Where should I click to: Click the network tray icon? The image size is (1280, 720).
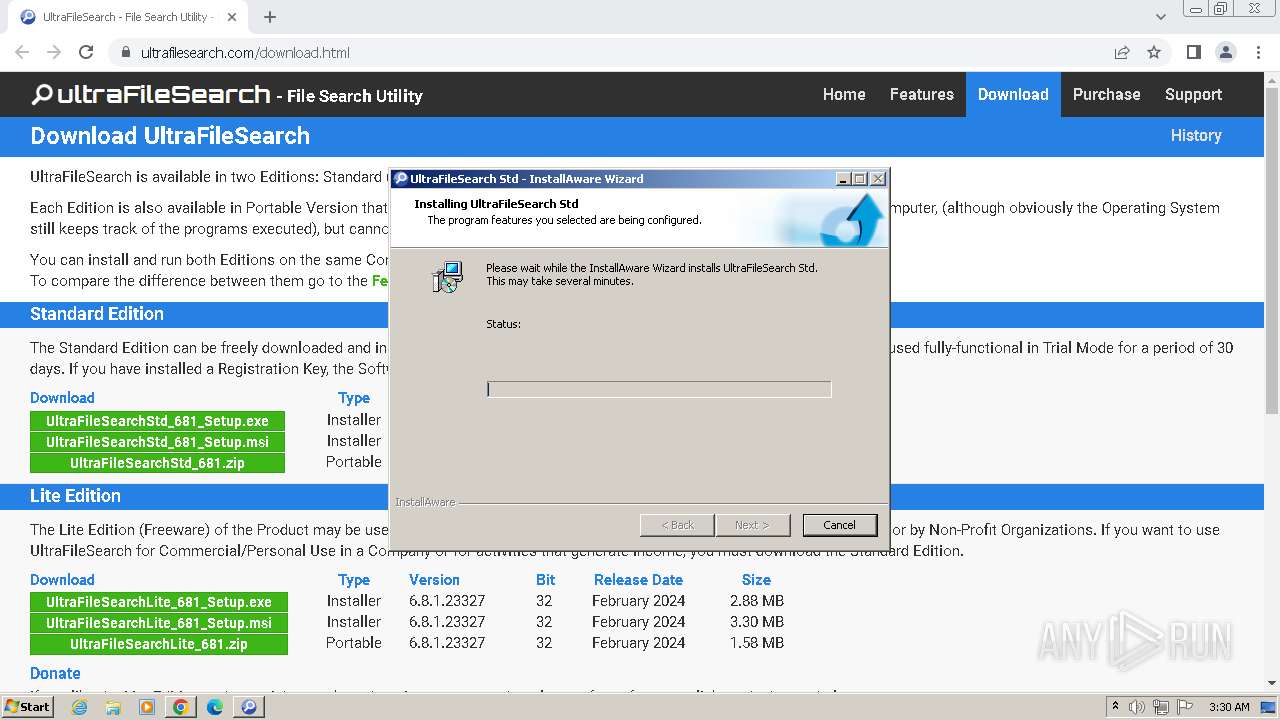pyautogui.click(x=1161, y=707)
